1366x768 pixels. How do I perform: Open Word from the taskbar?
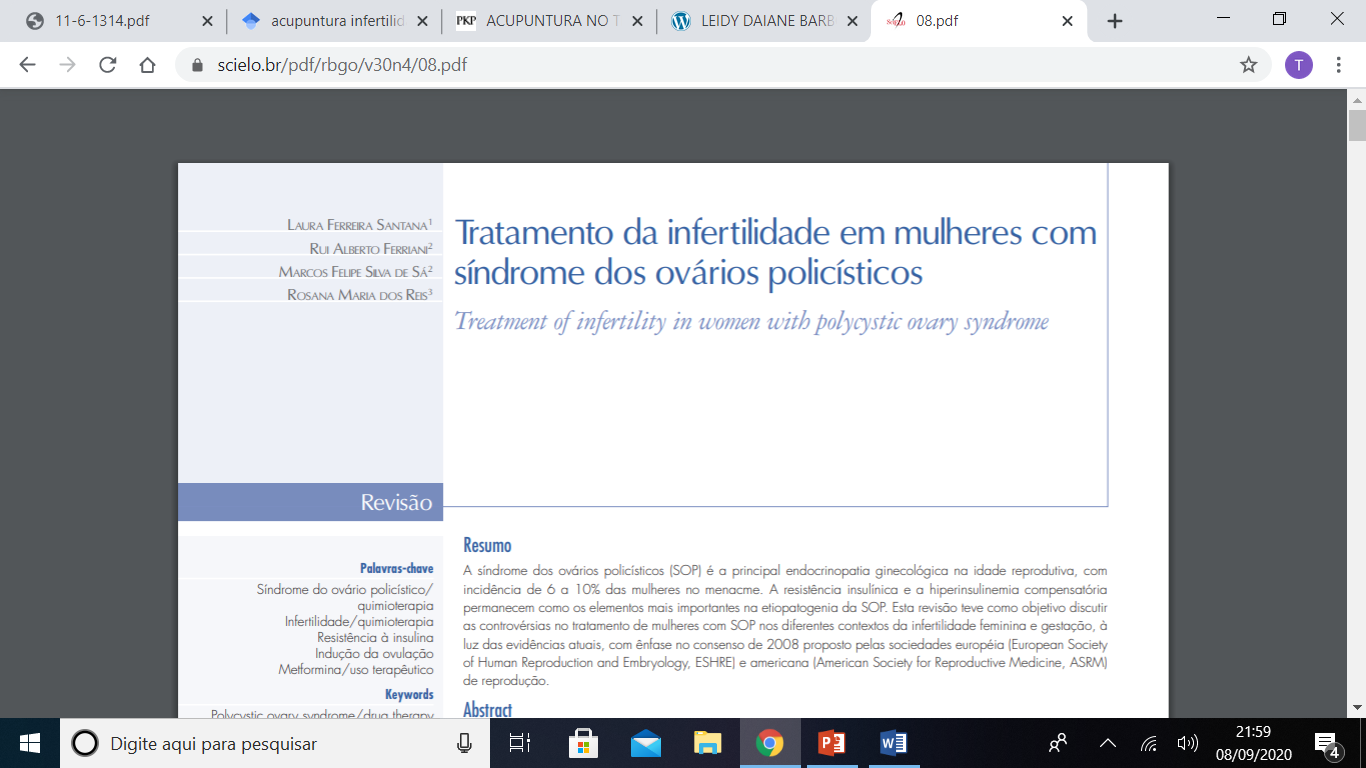(x=893, y=743)
